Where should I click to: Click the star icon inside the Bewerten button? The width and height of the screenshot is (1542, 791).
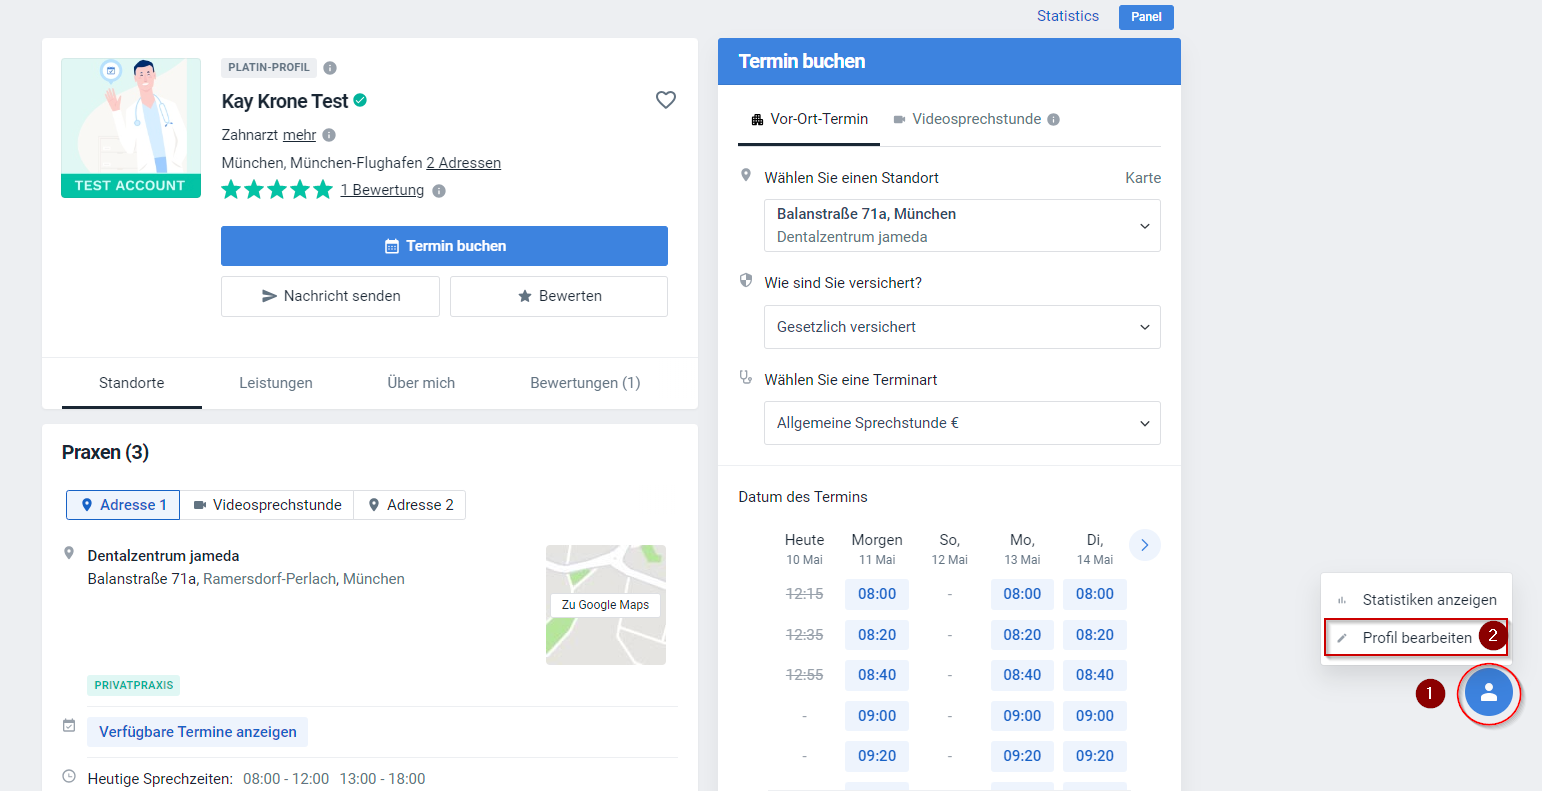click(527, 295)
